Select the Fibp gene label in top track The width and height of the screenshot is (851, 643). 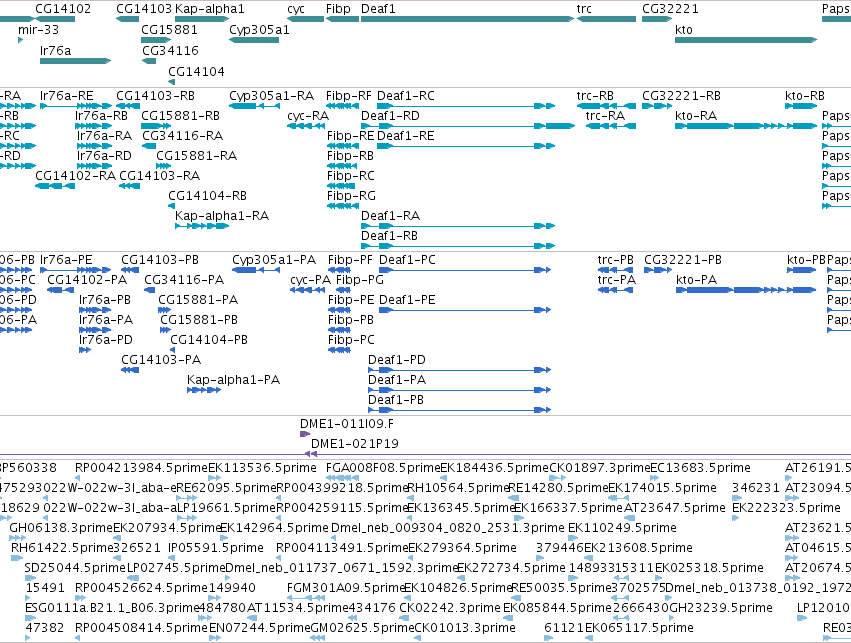click(x=338, y=9)
